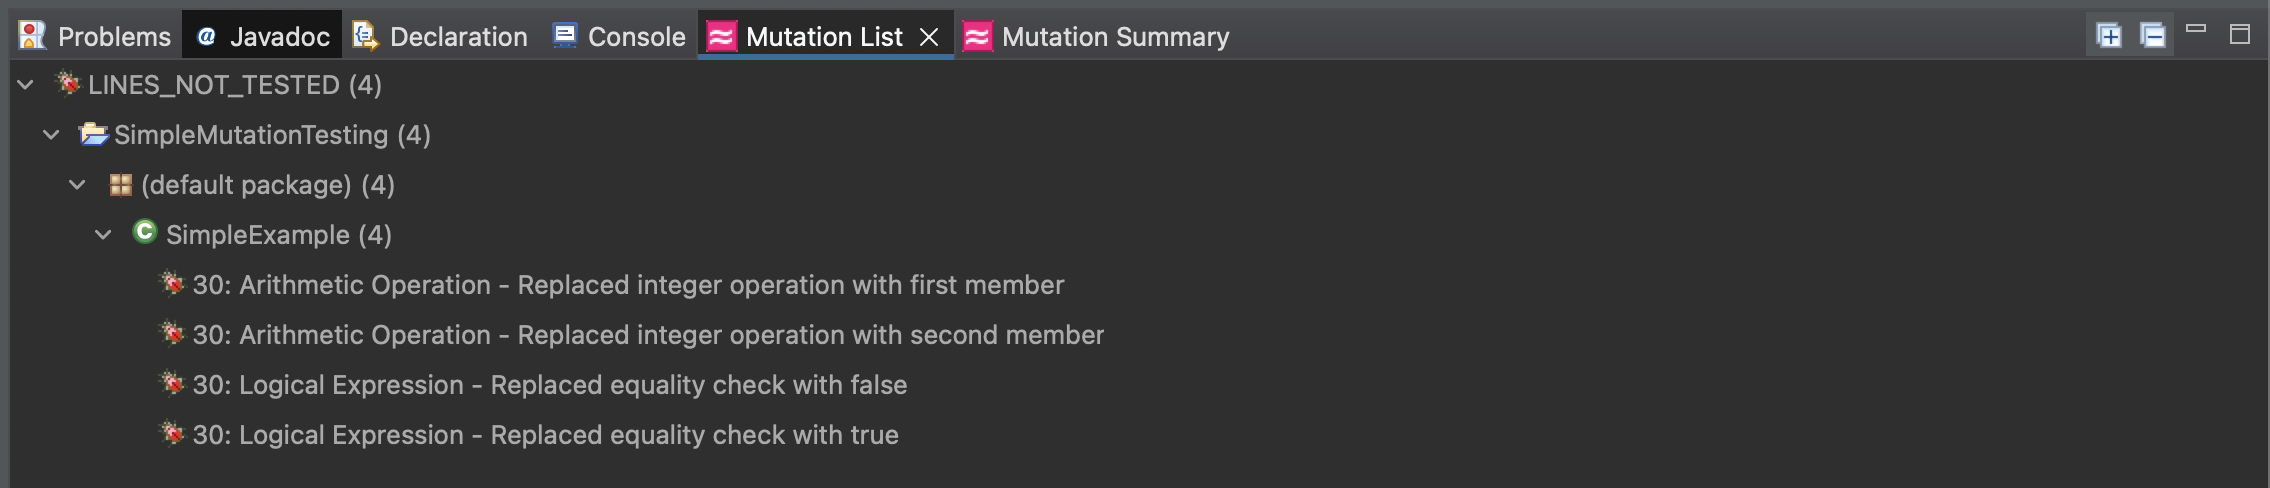Switch to the Problems tab

tap(96, 37)
